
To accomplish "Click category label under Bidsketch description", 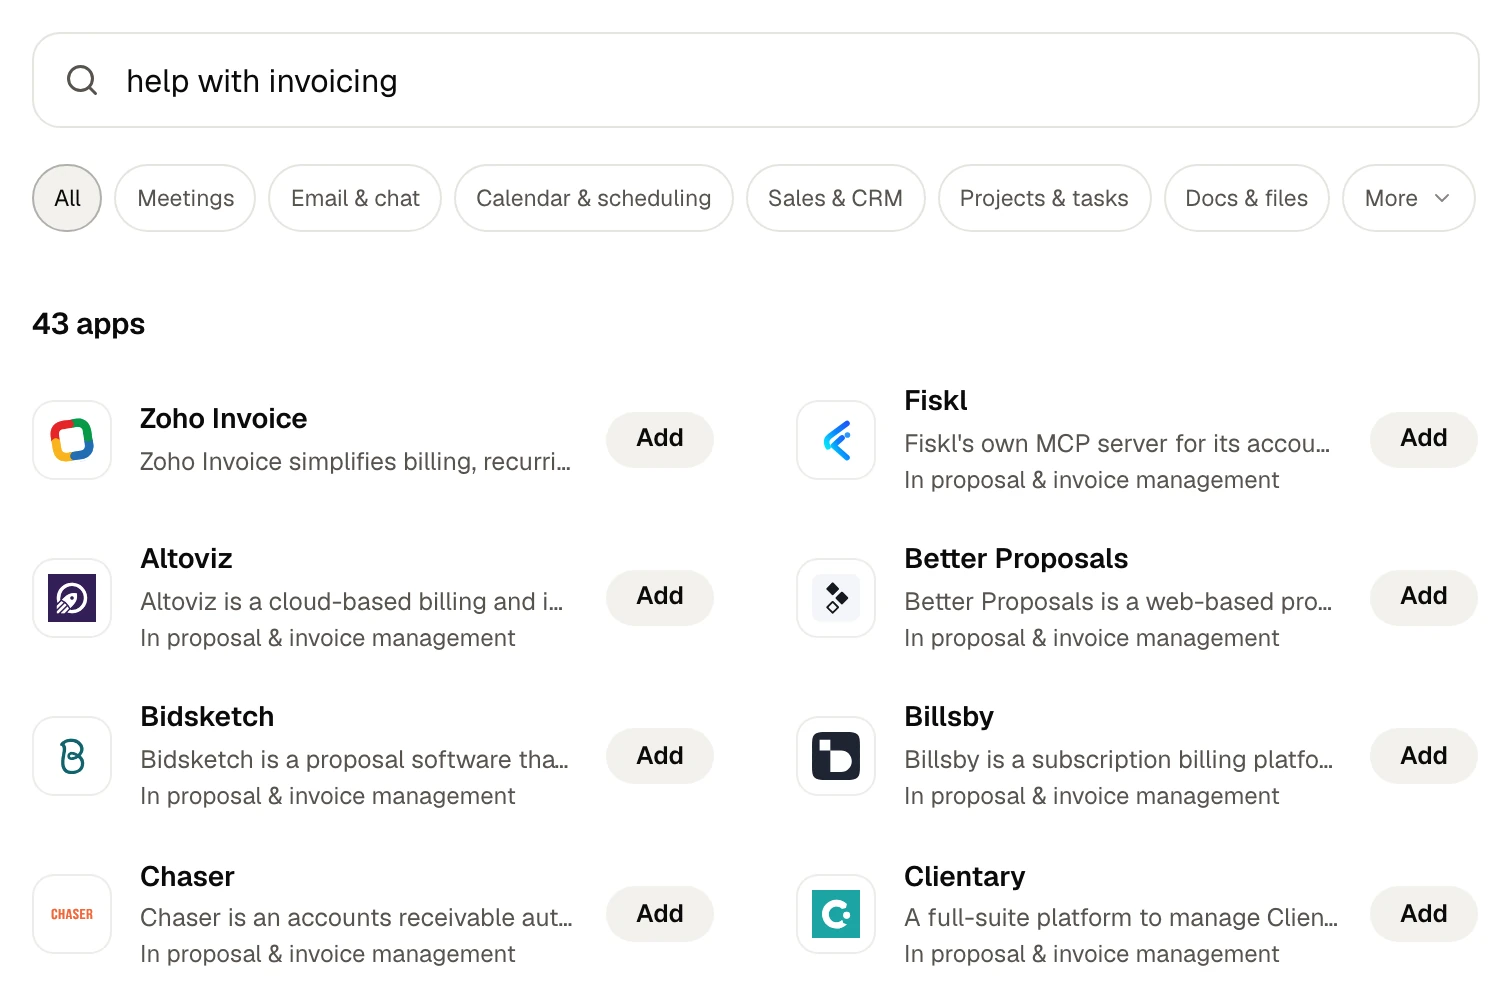I will [327, 796].
